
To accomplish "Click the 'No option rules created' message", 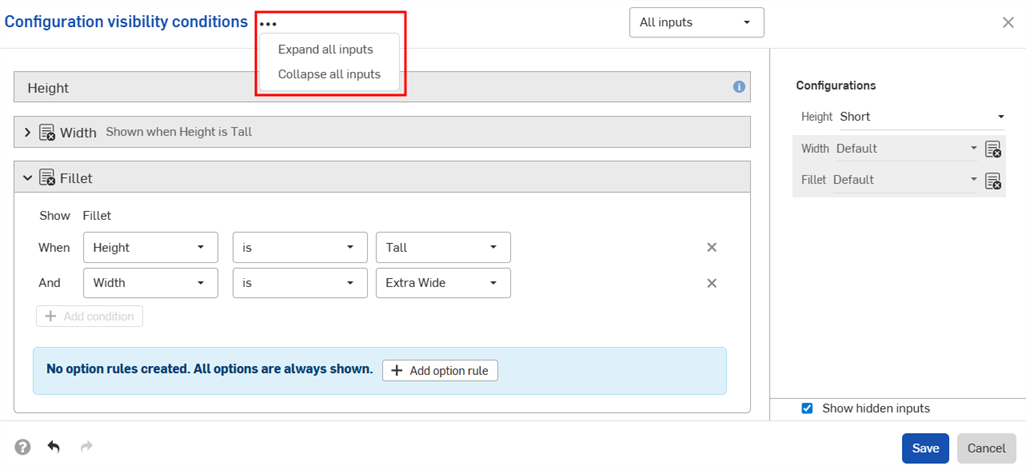I will pos(209,369).
